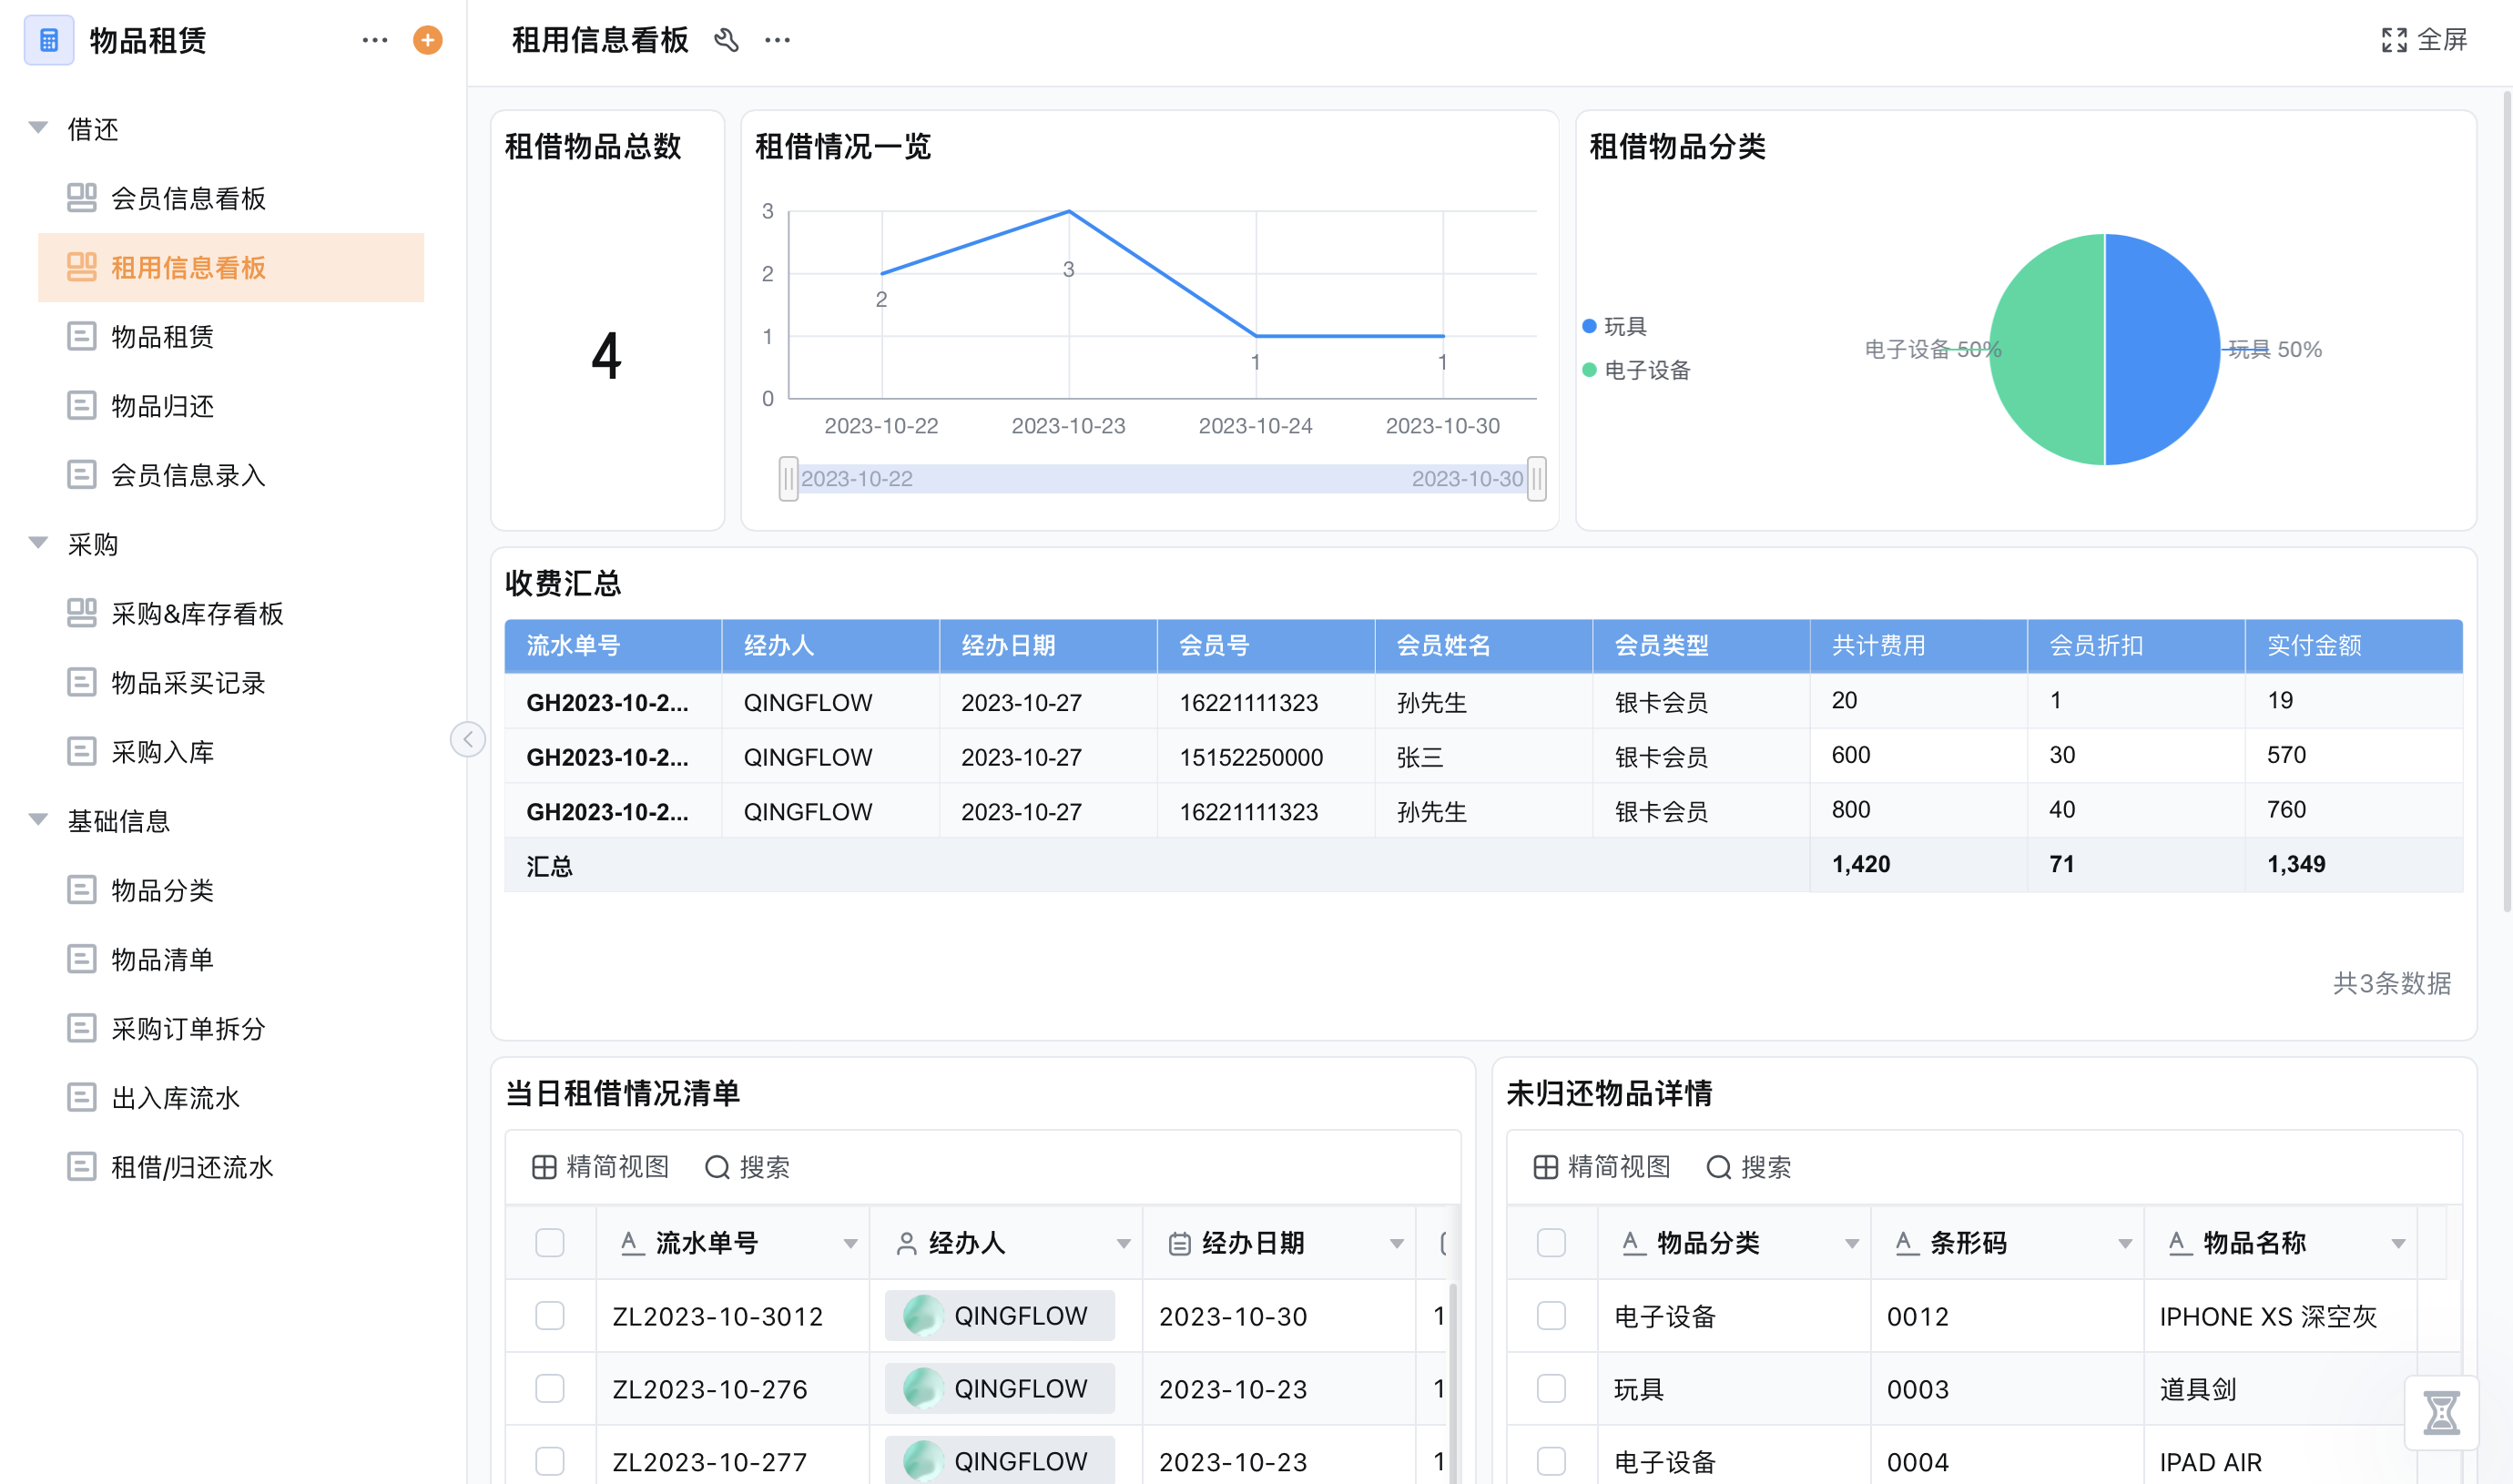Click the fullscreen expand icon

[2394, 40]
